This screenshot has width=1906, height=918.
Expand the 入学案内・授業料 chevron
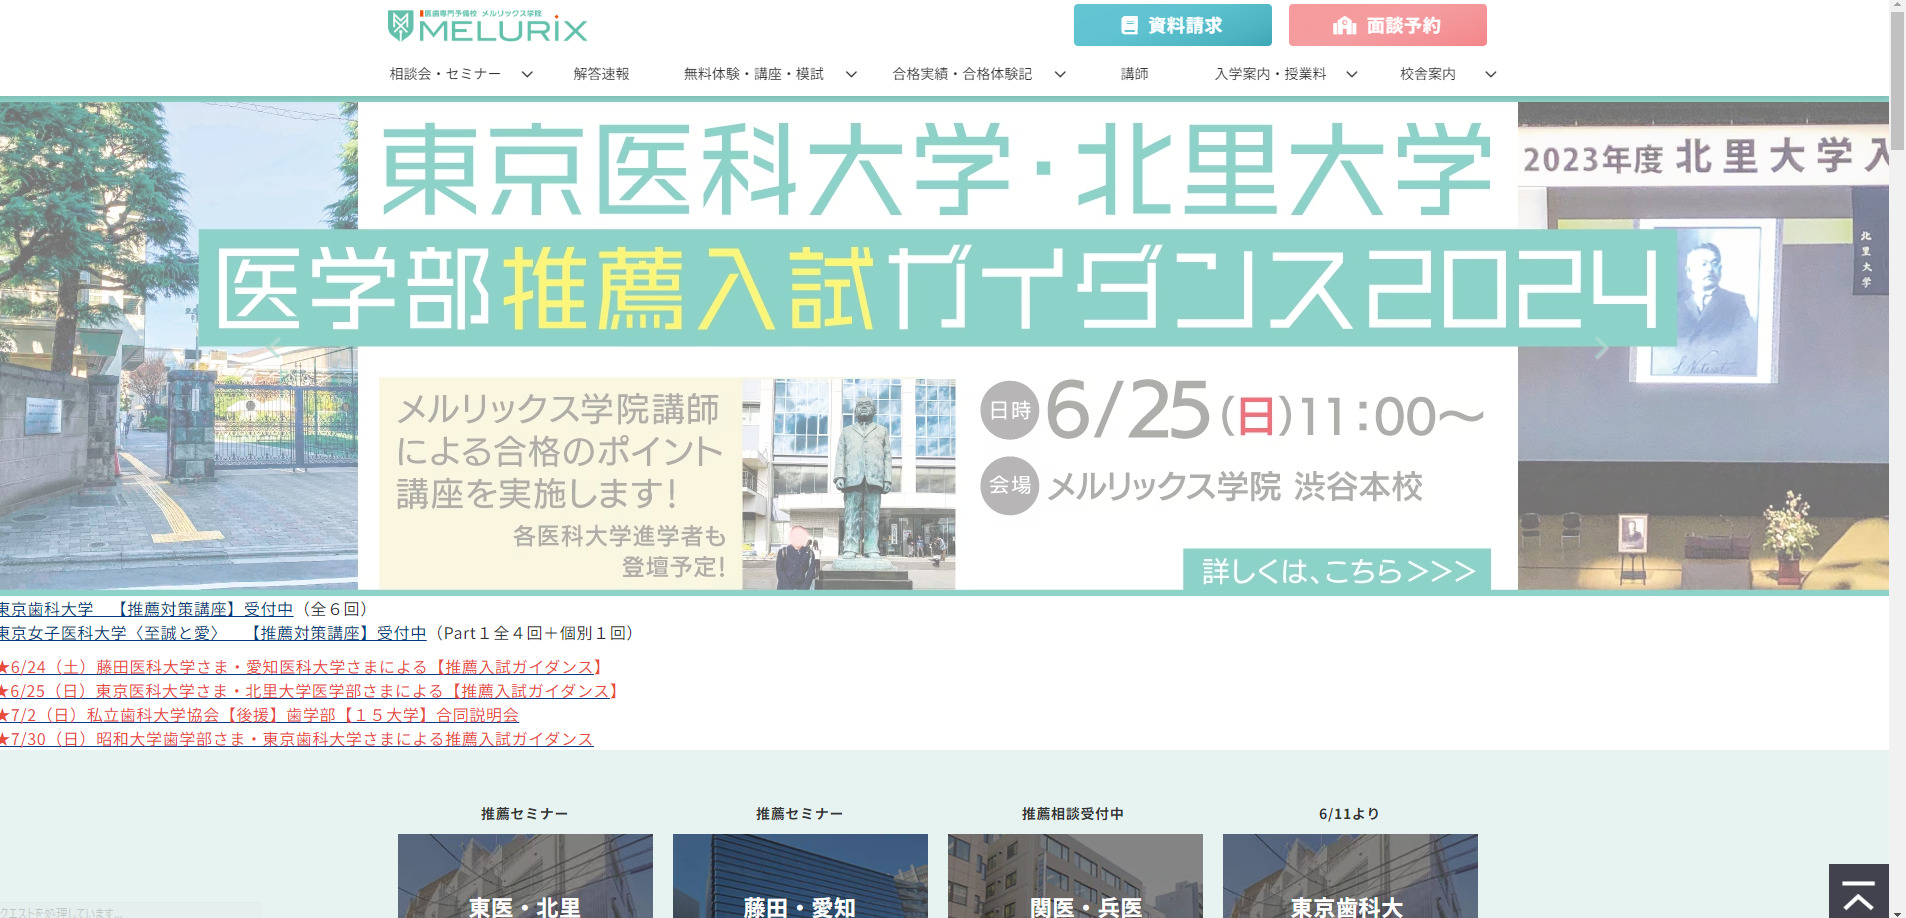pos(1352,74)
